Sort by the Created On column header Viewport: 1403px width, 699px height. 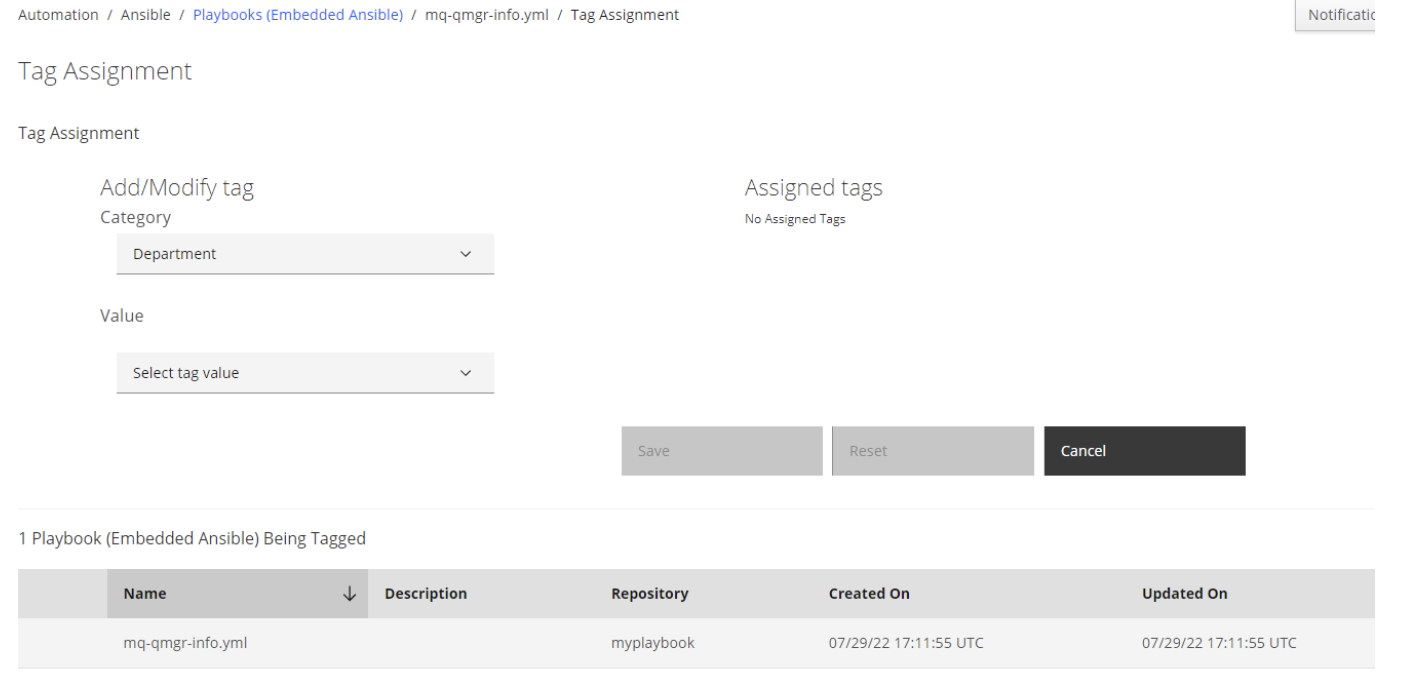(x=869, y=594)
